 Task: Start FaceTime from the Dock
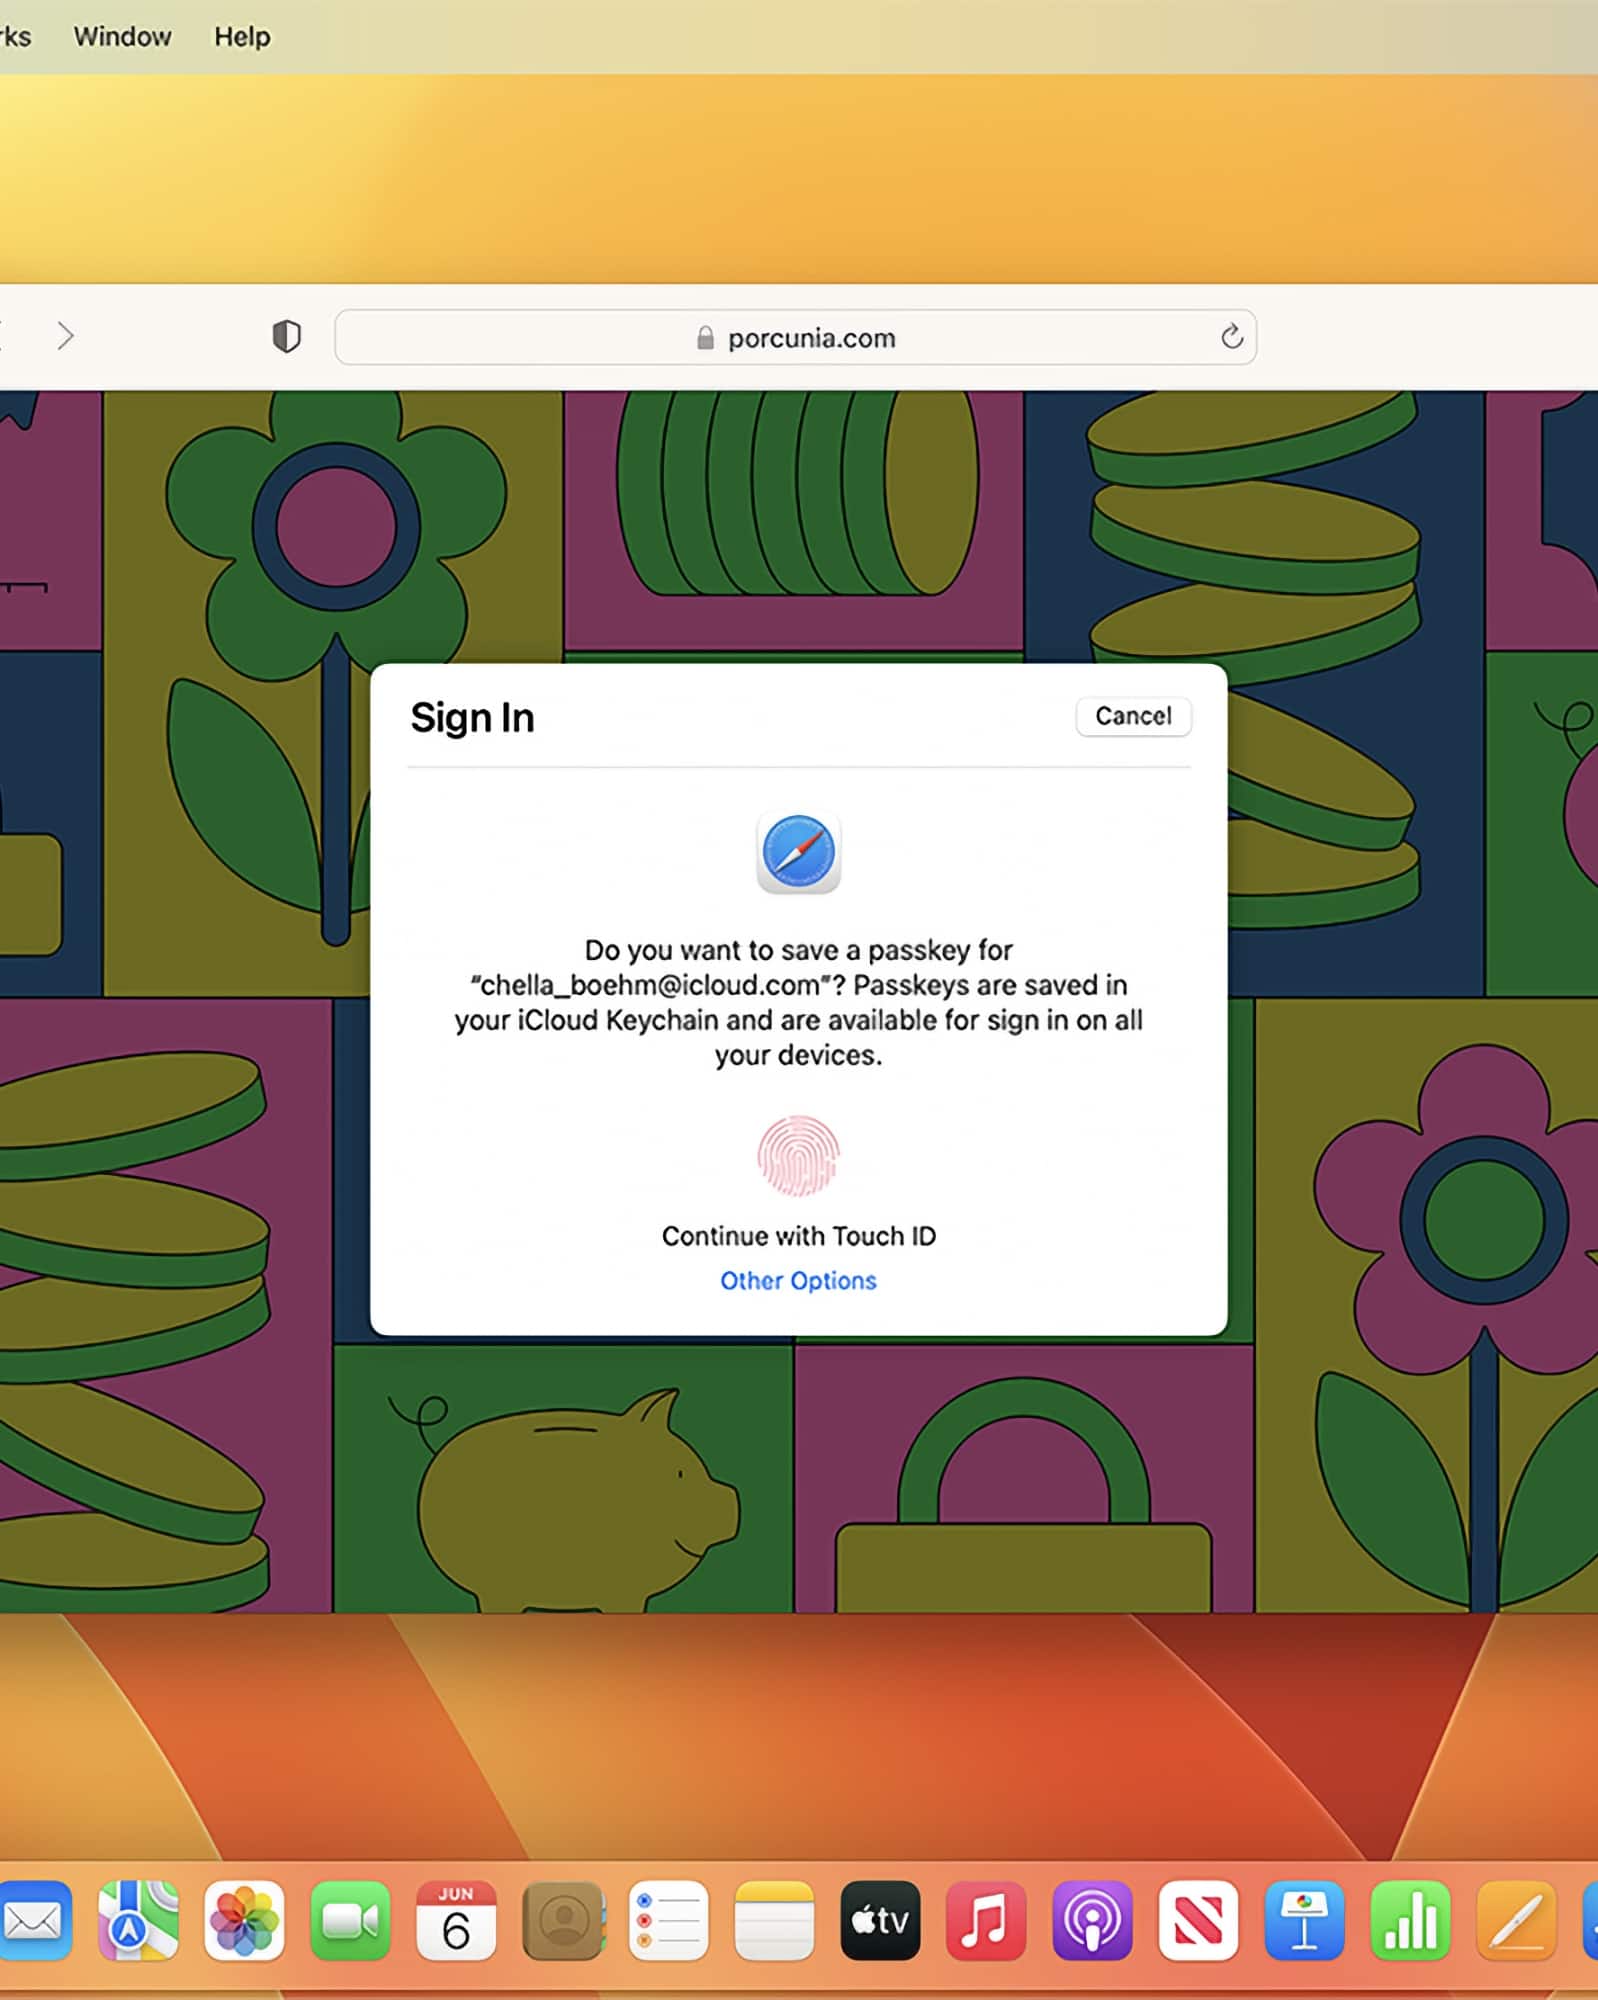pos(350,1920)
